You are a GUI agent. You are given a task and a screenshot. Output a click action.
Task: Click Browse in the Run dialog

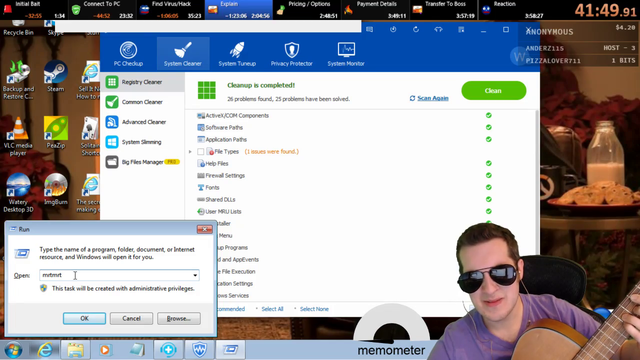coord(179,318)
